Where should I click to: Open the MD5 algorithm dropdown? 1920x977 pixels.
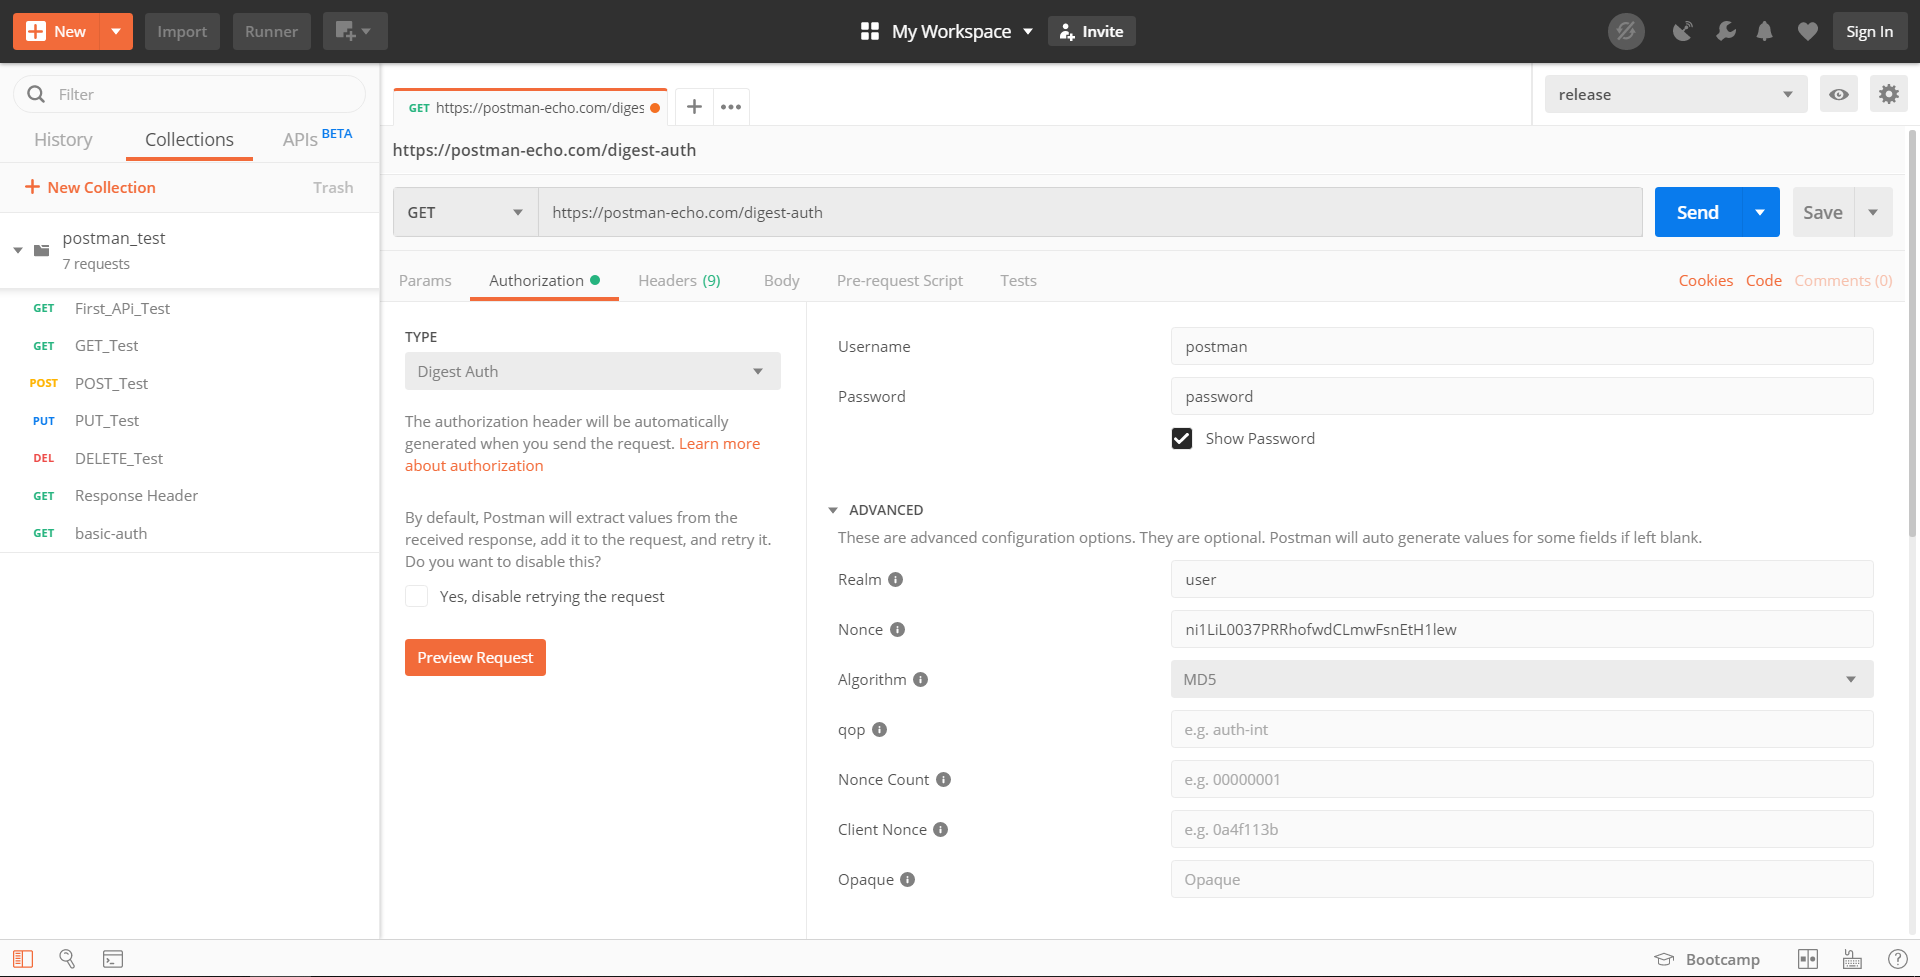coord(1522,680)
